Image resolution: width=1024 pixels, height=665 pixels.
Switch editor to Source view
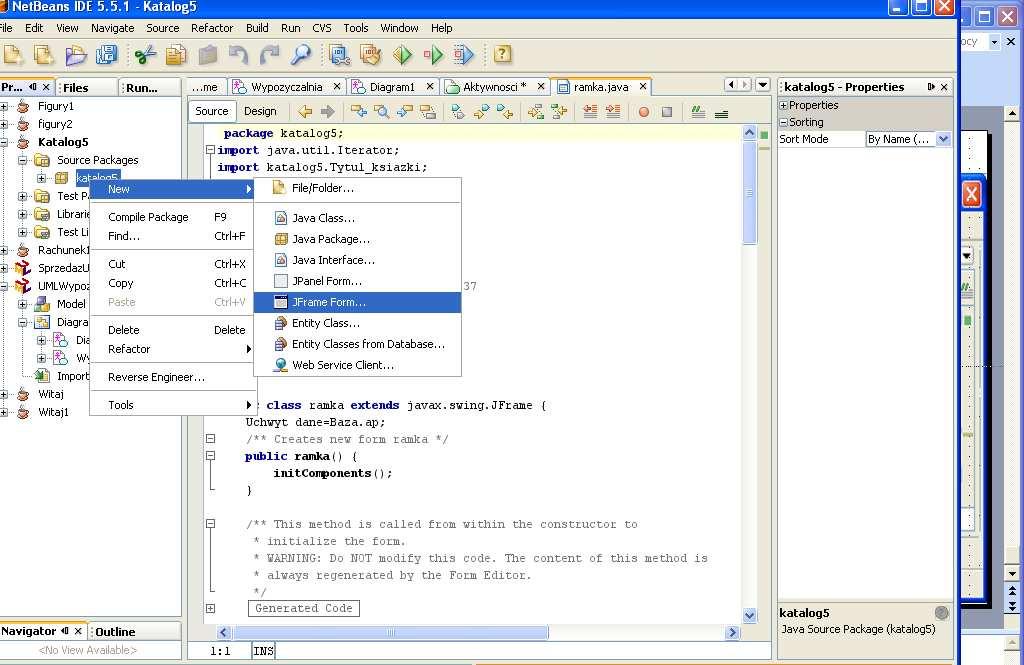tap(212, 111)
